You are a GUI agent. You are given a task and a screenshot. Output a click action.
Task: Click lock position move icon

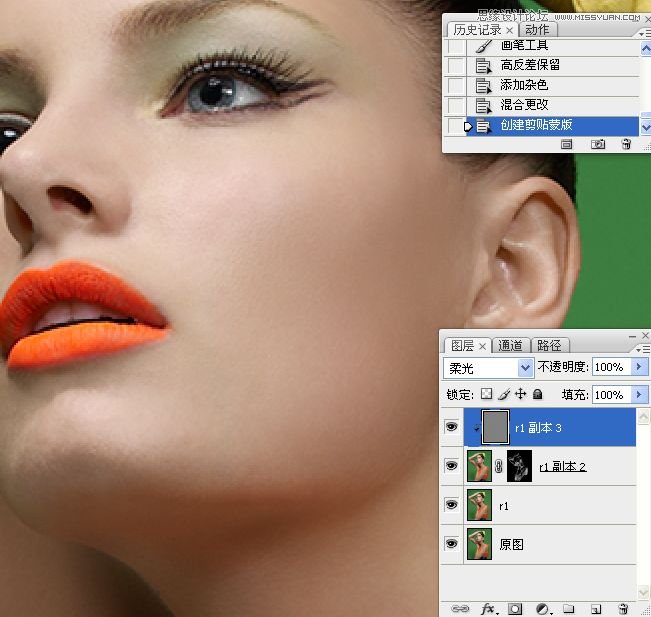520,394
